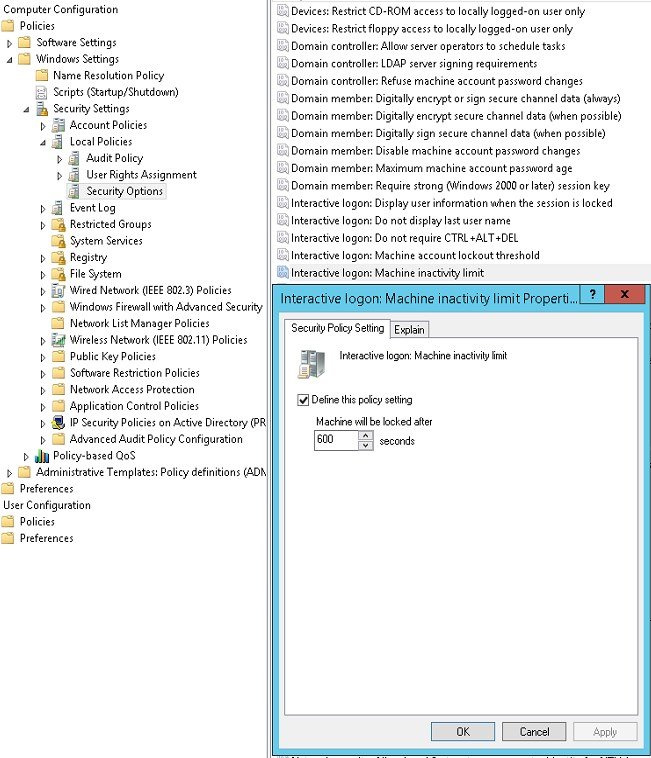This screenshot has width=651, height=758.
Task: Select 'Domain controller: Refuse machine account password changes'
Action: [x=436, y=81]
